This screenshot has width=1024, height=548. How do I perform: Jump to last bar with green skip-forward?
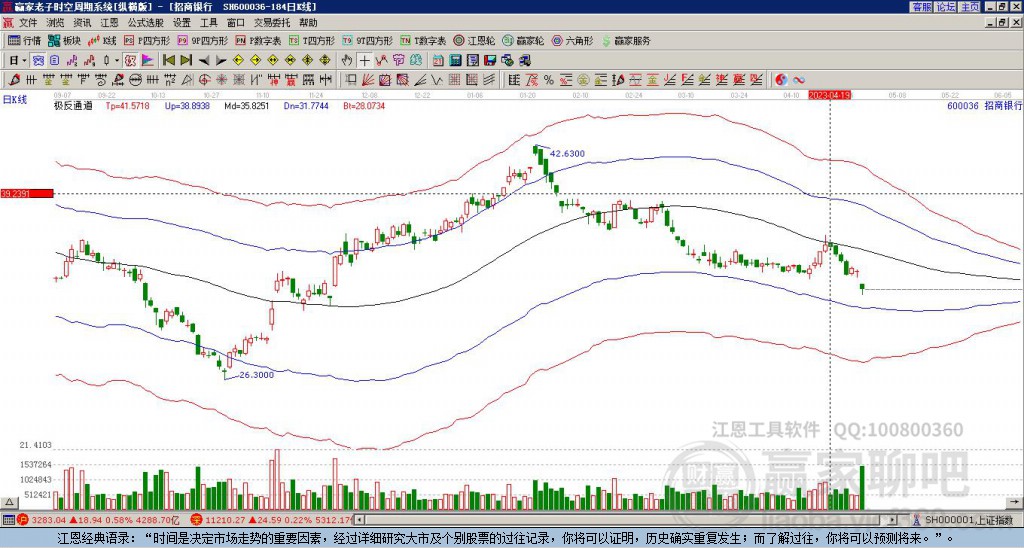[186, 61]
